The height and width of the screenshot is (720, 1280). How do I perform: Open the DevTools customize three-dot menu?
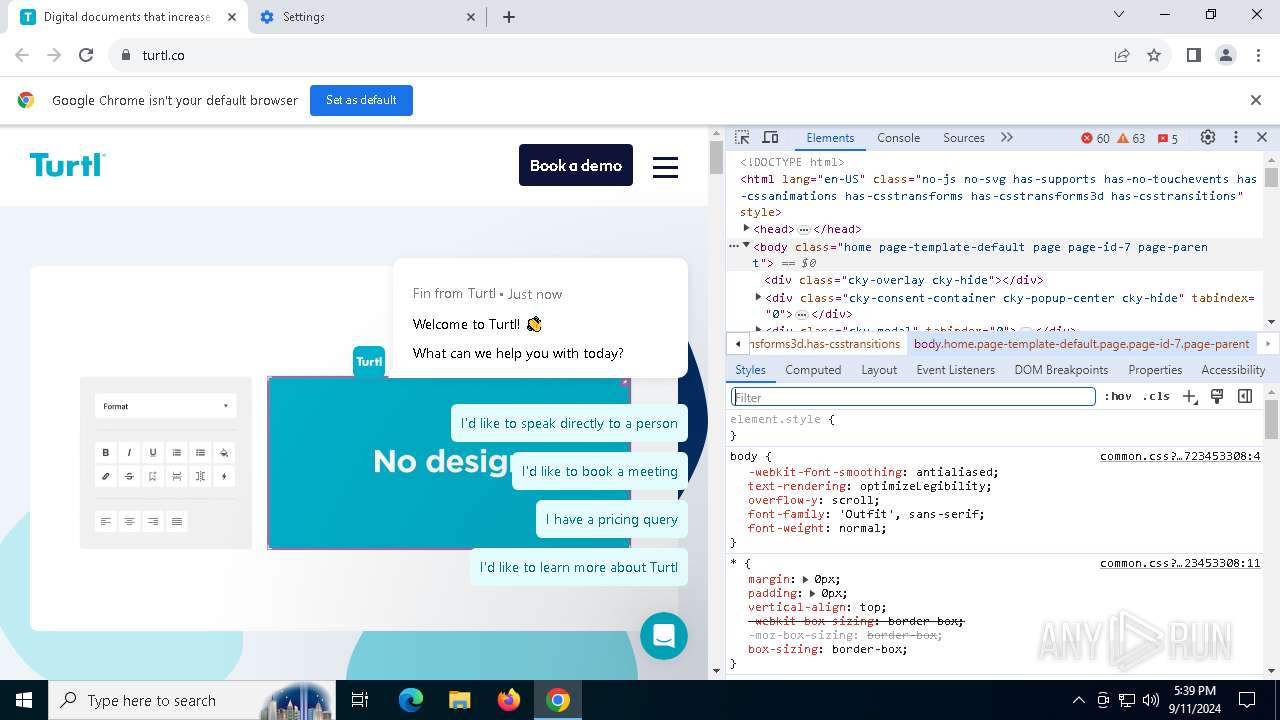(1236, 138)
